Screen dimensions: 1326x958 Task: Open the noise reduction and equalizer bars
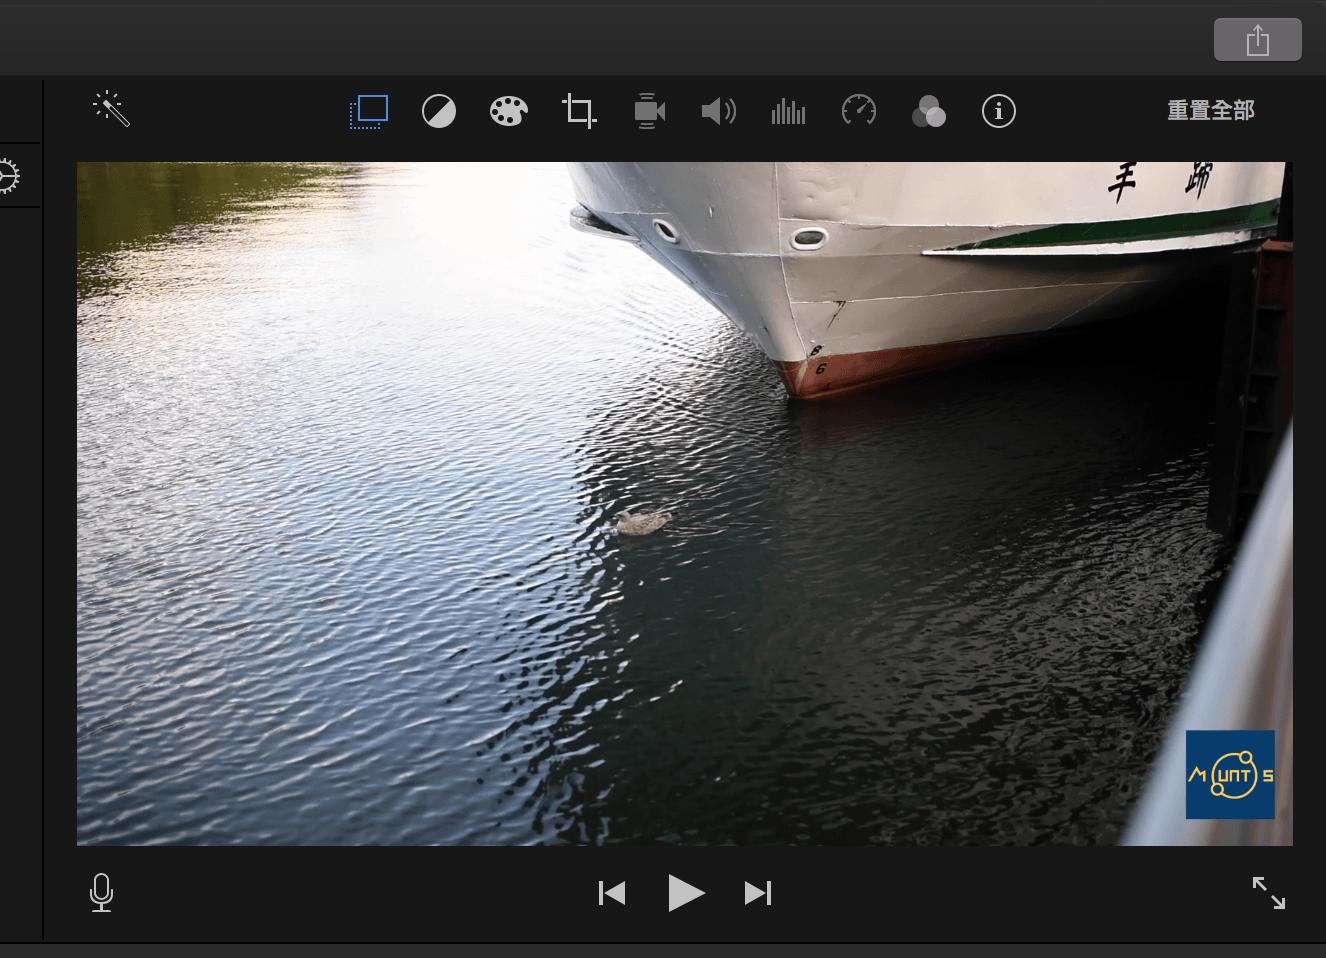788,111
